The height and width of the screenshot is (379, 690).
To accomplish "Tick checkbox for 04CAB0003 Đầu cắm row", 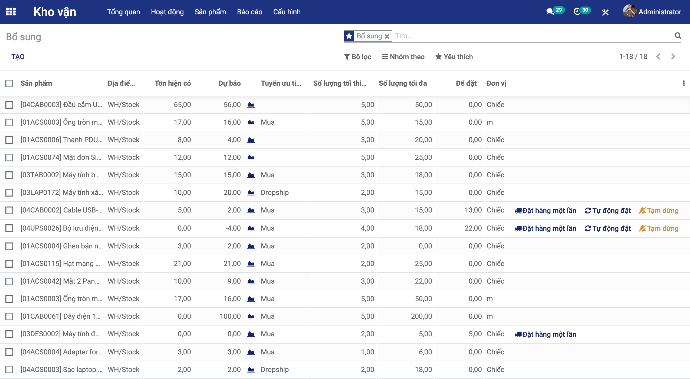I will coord(9,105).
